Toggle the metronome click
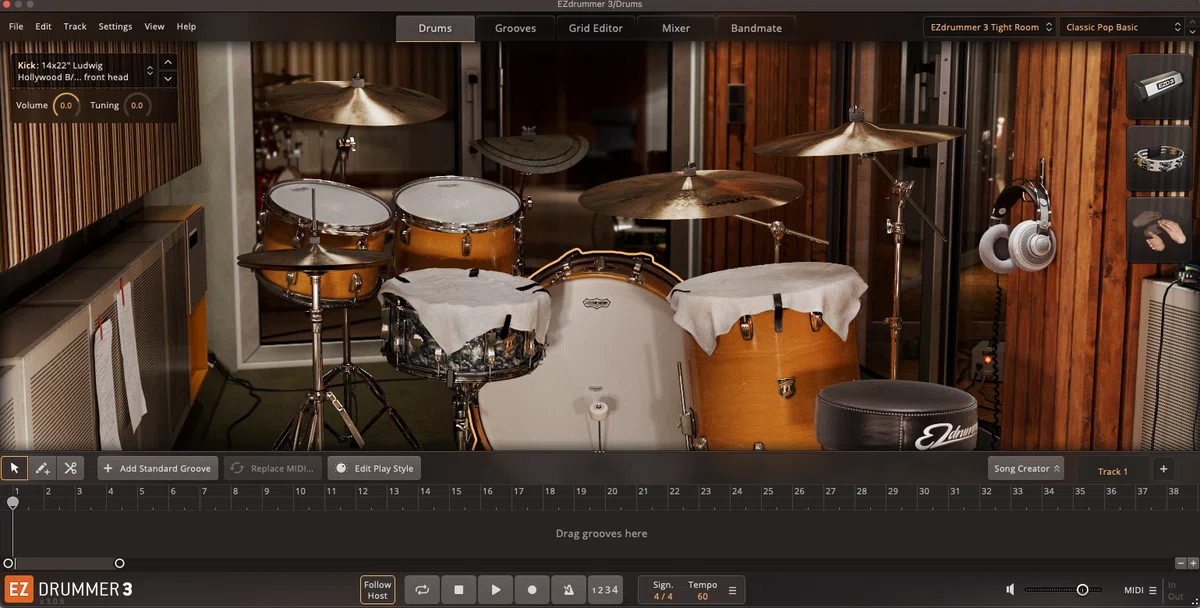The height and width of the screenshot is (608, 1200). 568,590
